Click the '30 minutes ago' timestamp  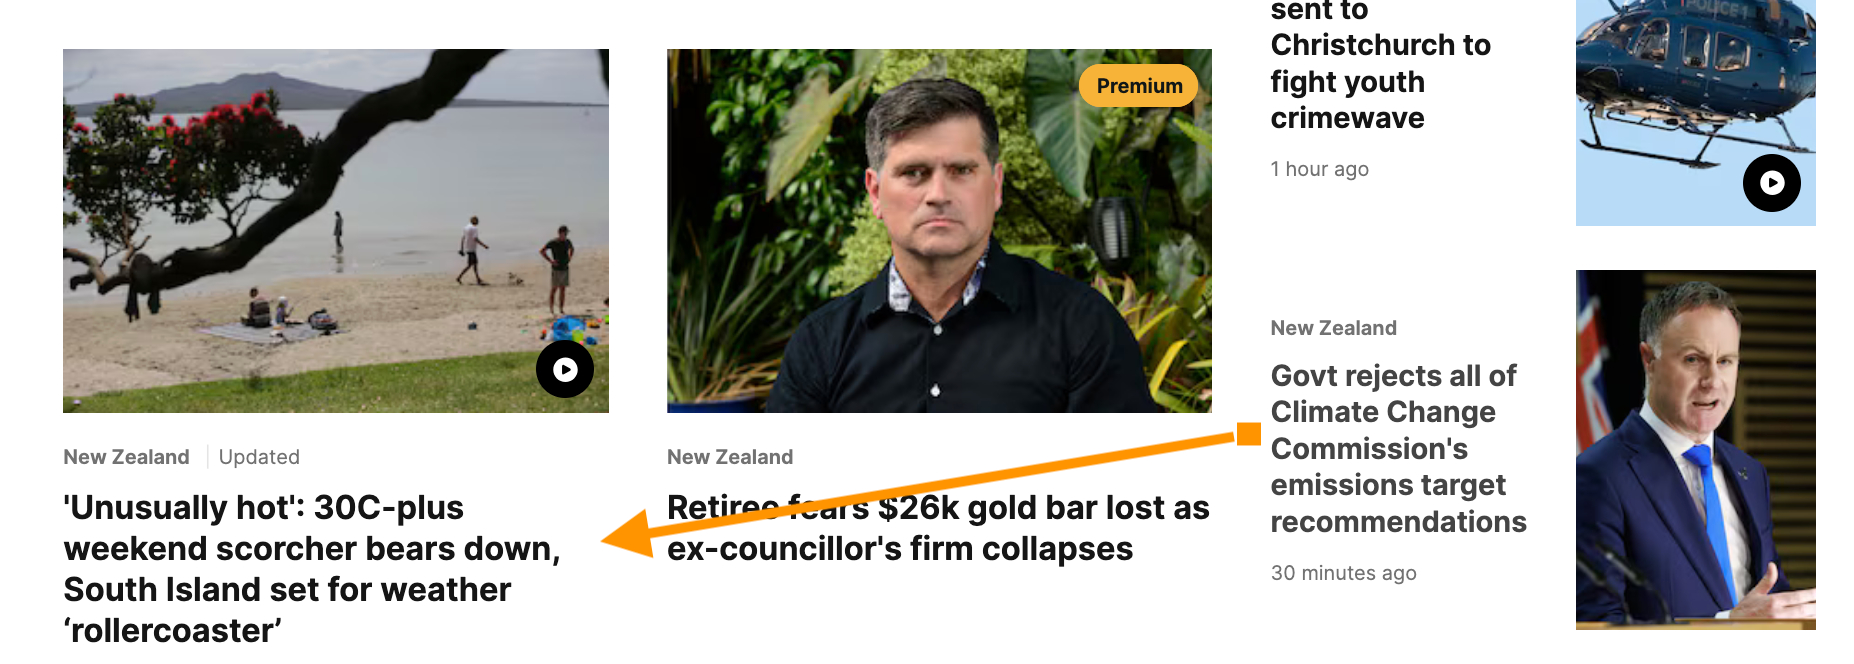click(x=1343, y=573)
